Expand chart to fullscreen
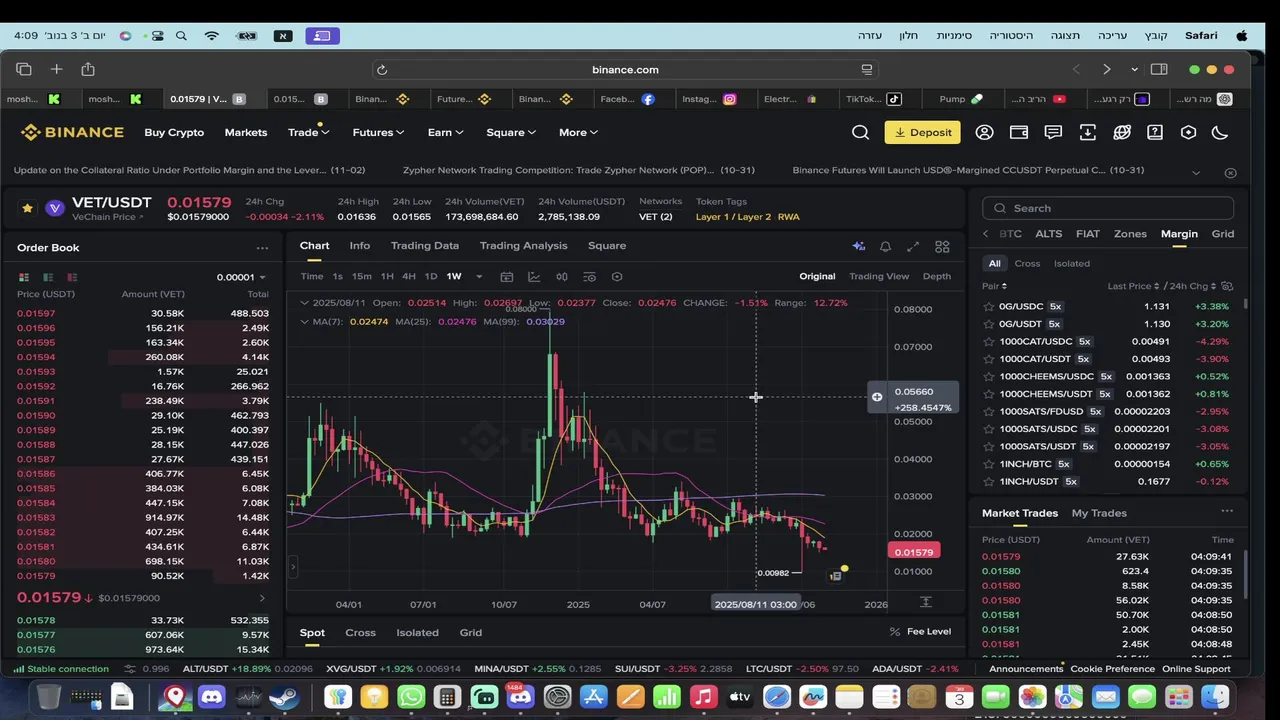 click(913, 246)
